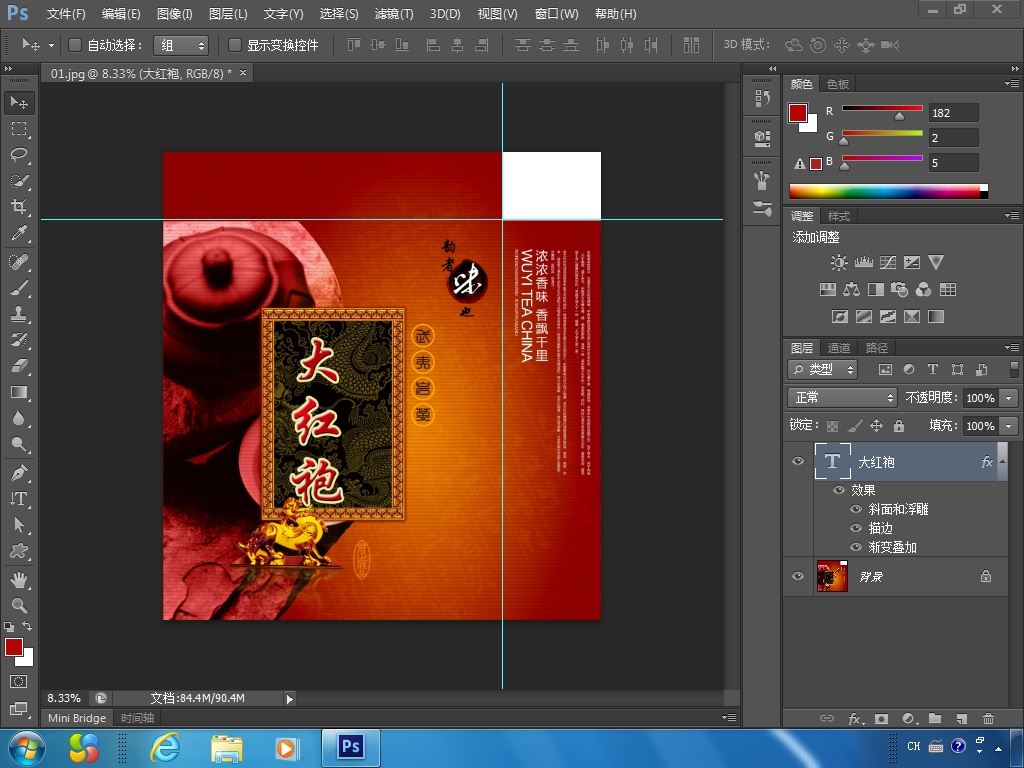Open the Mini Bridge panel tab
The image size is (1024, 768).
pyautogui.click(x=77, y=718)
